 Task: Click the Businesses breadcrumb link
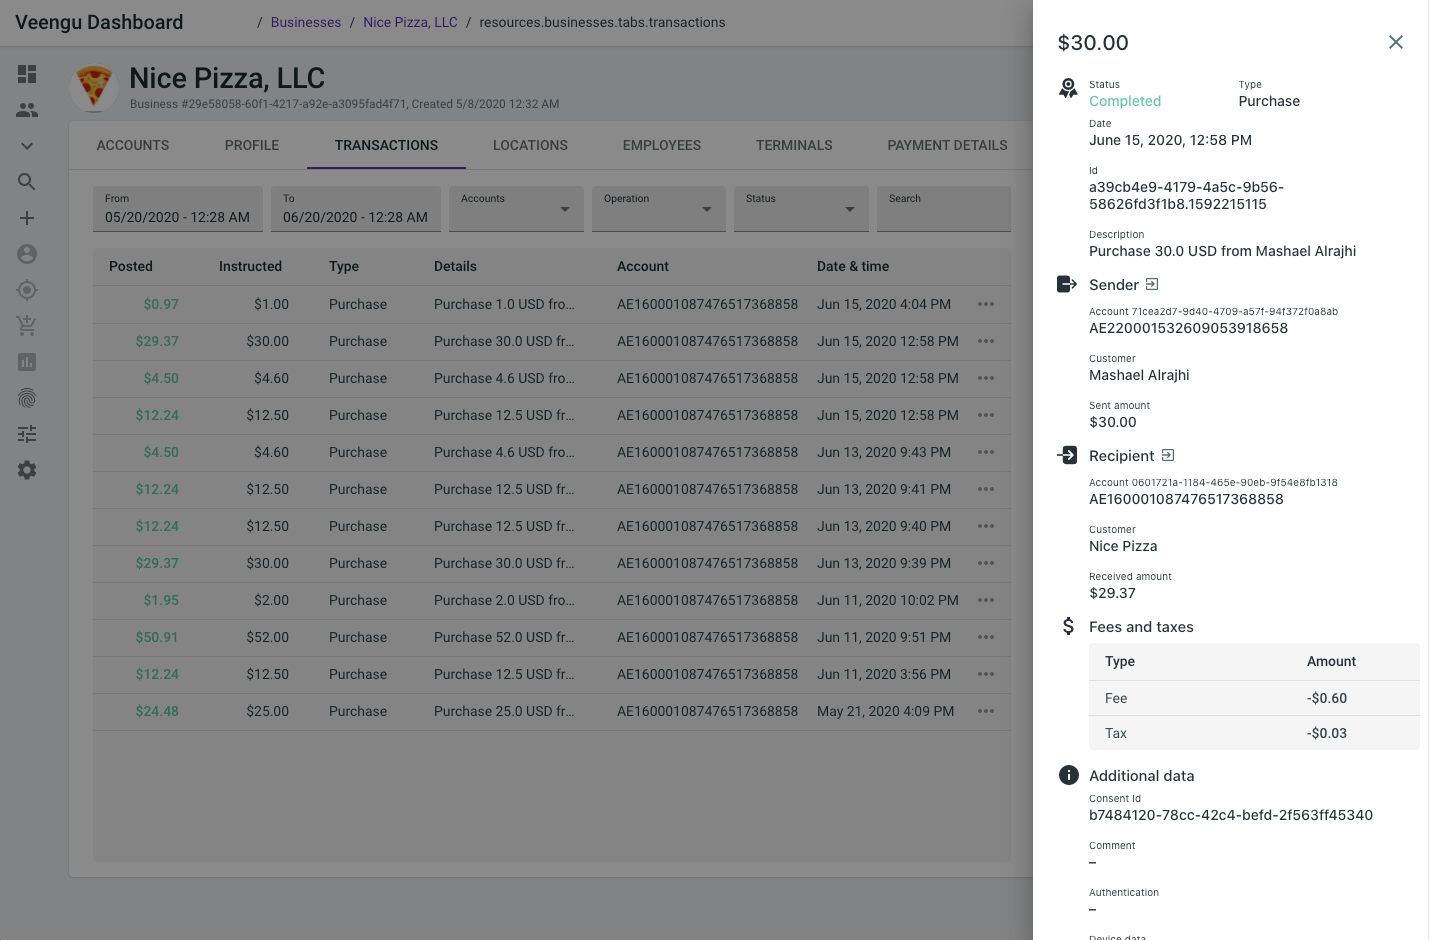click(305, 22)
